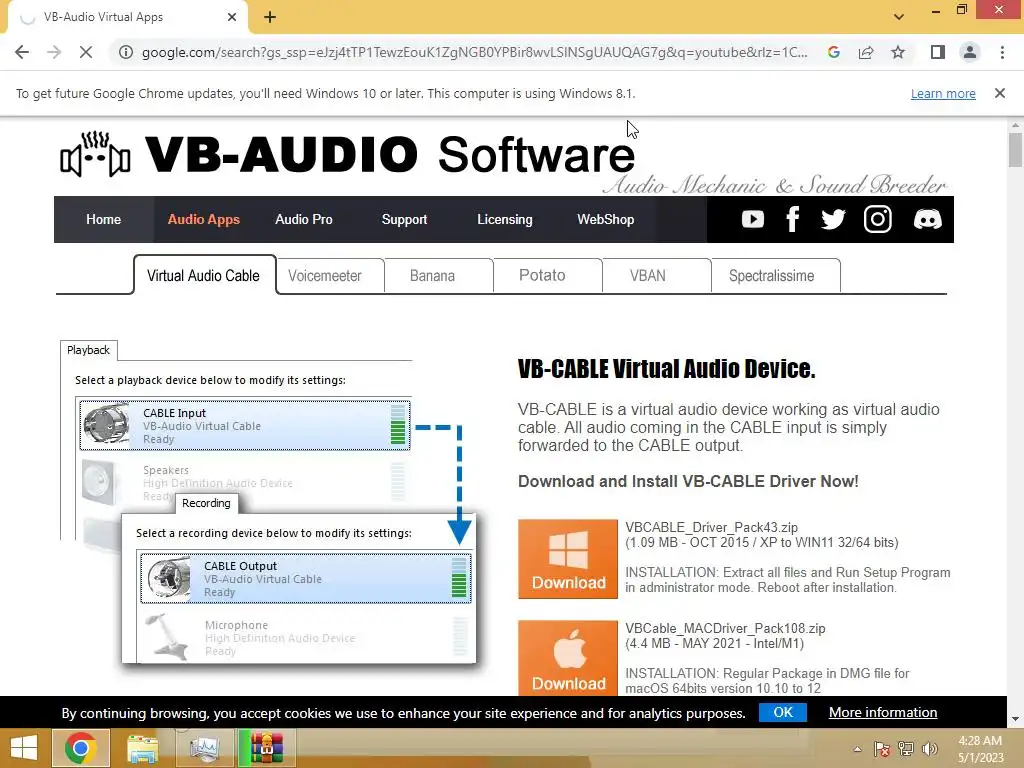Open the WebShop menu item
This screenshot has width=1024, height=768.
pyautogui.click(x=605, y=219)
